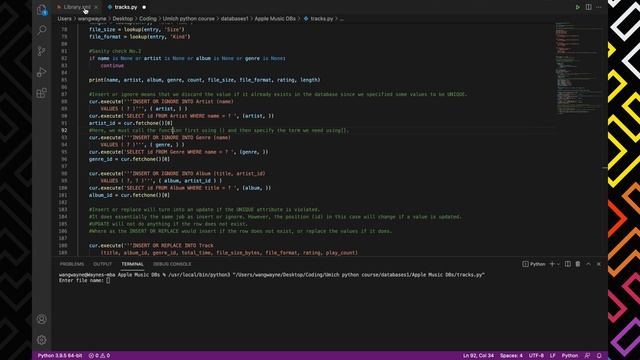
Task: Split the terminal panel
Action: click(568, 264)
